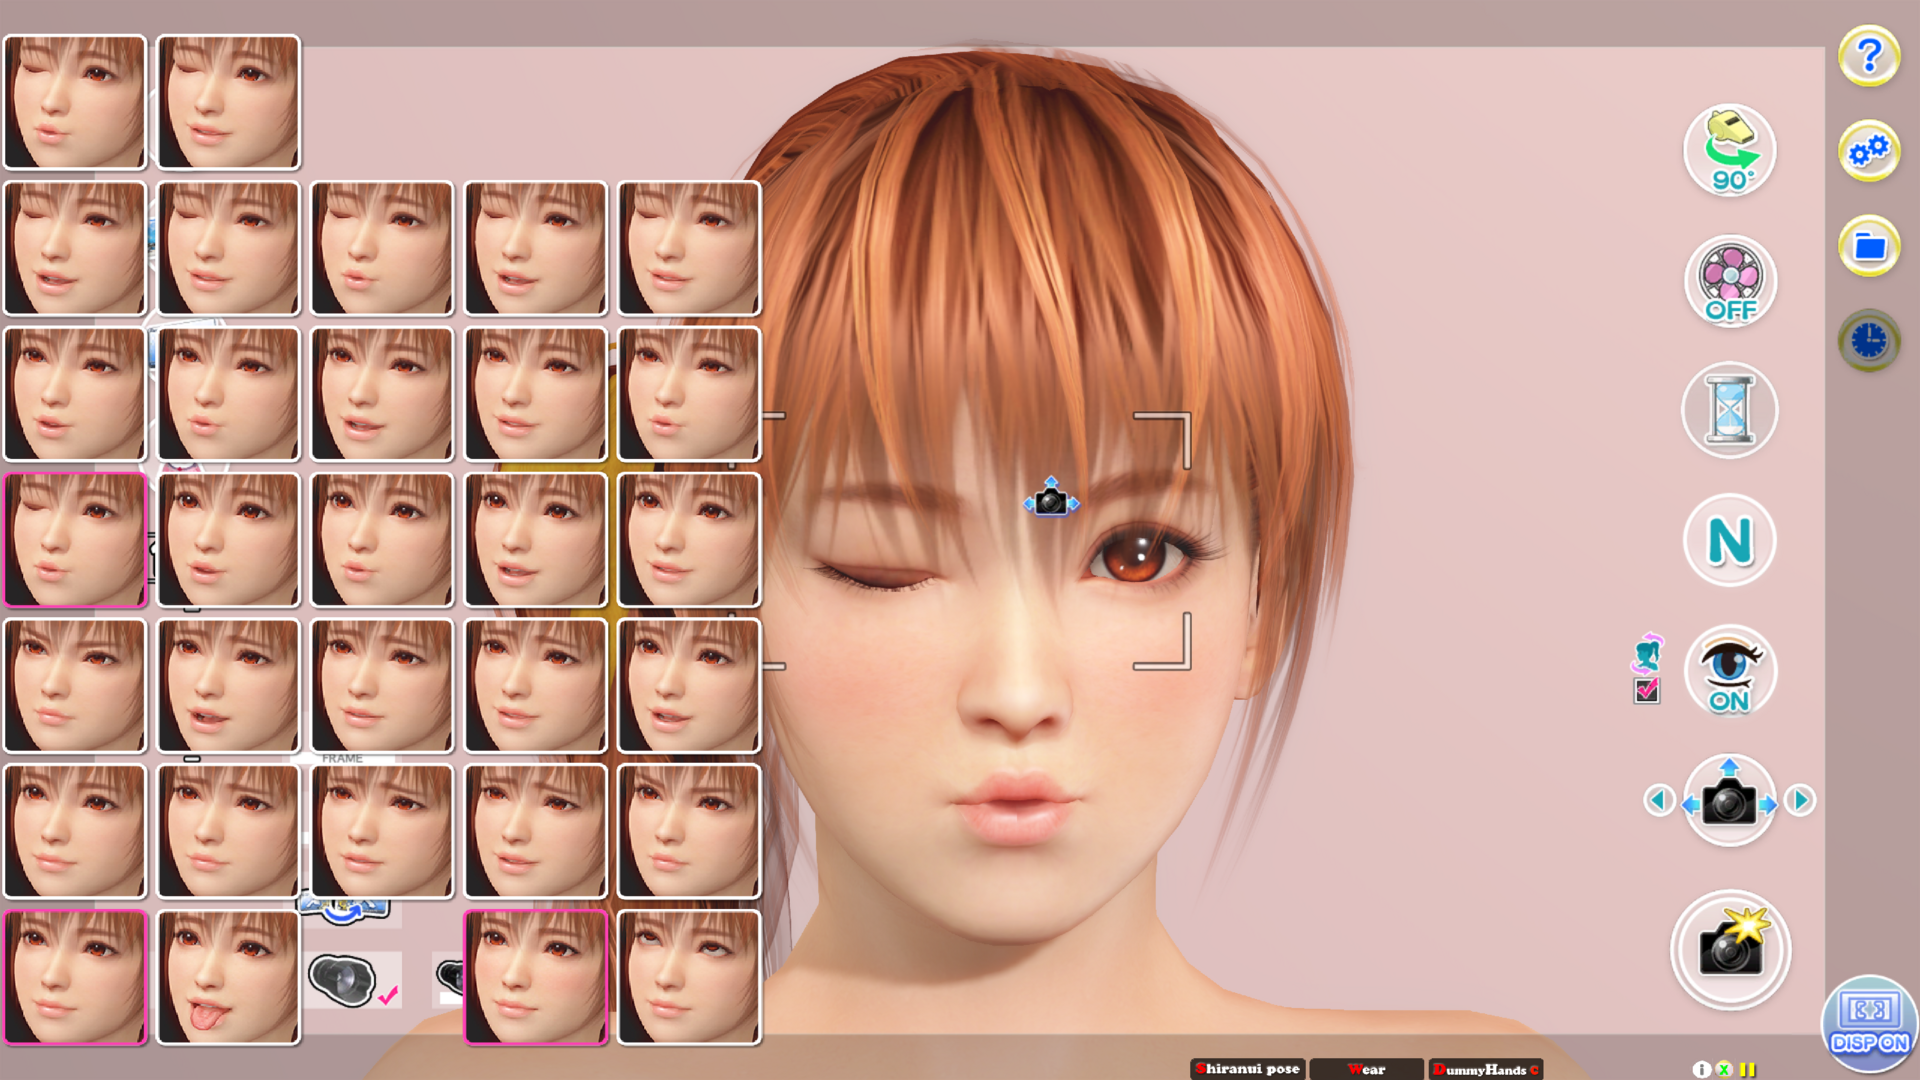
Task: Select the fifth thumbnail in the fourth row
Action: click(689, 540)
